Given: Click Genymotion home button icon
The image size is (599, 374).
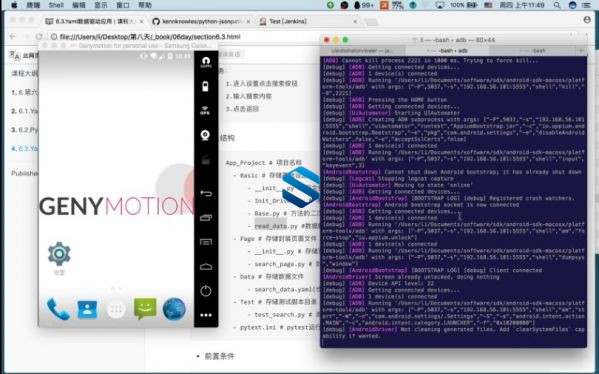Looking at the screenshot, I should 206,267.
